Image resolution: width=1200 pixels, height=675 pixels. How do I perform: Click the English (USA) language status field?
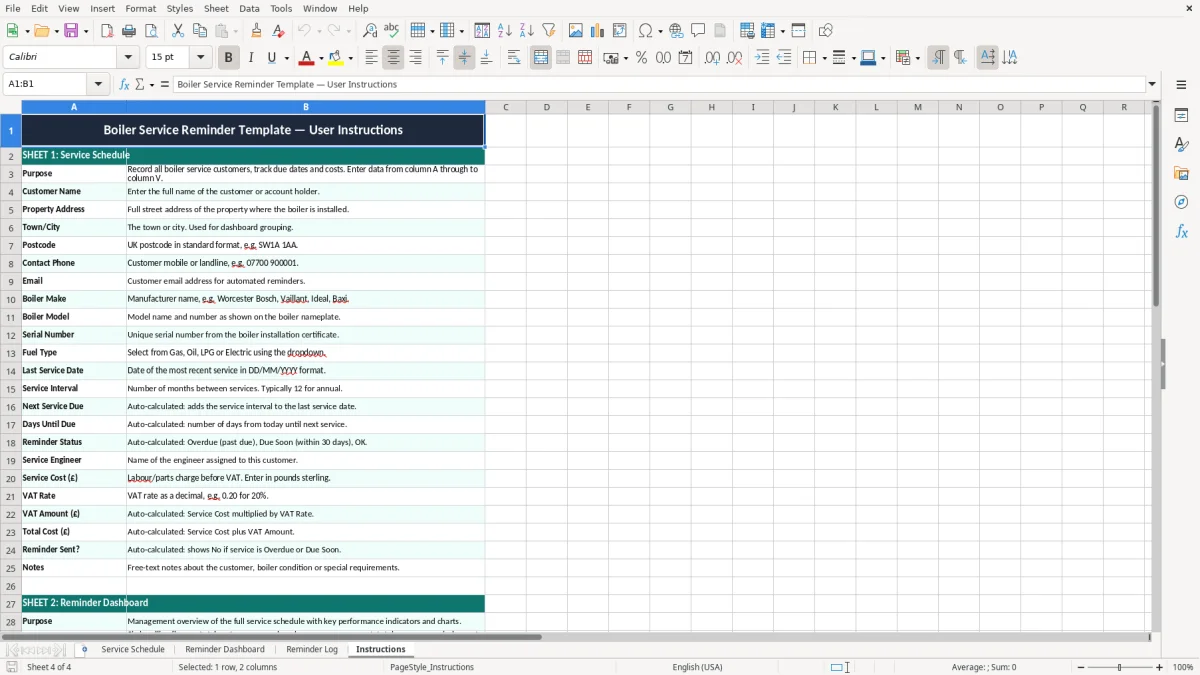pos(697,667)
